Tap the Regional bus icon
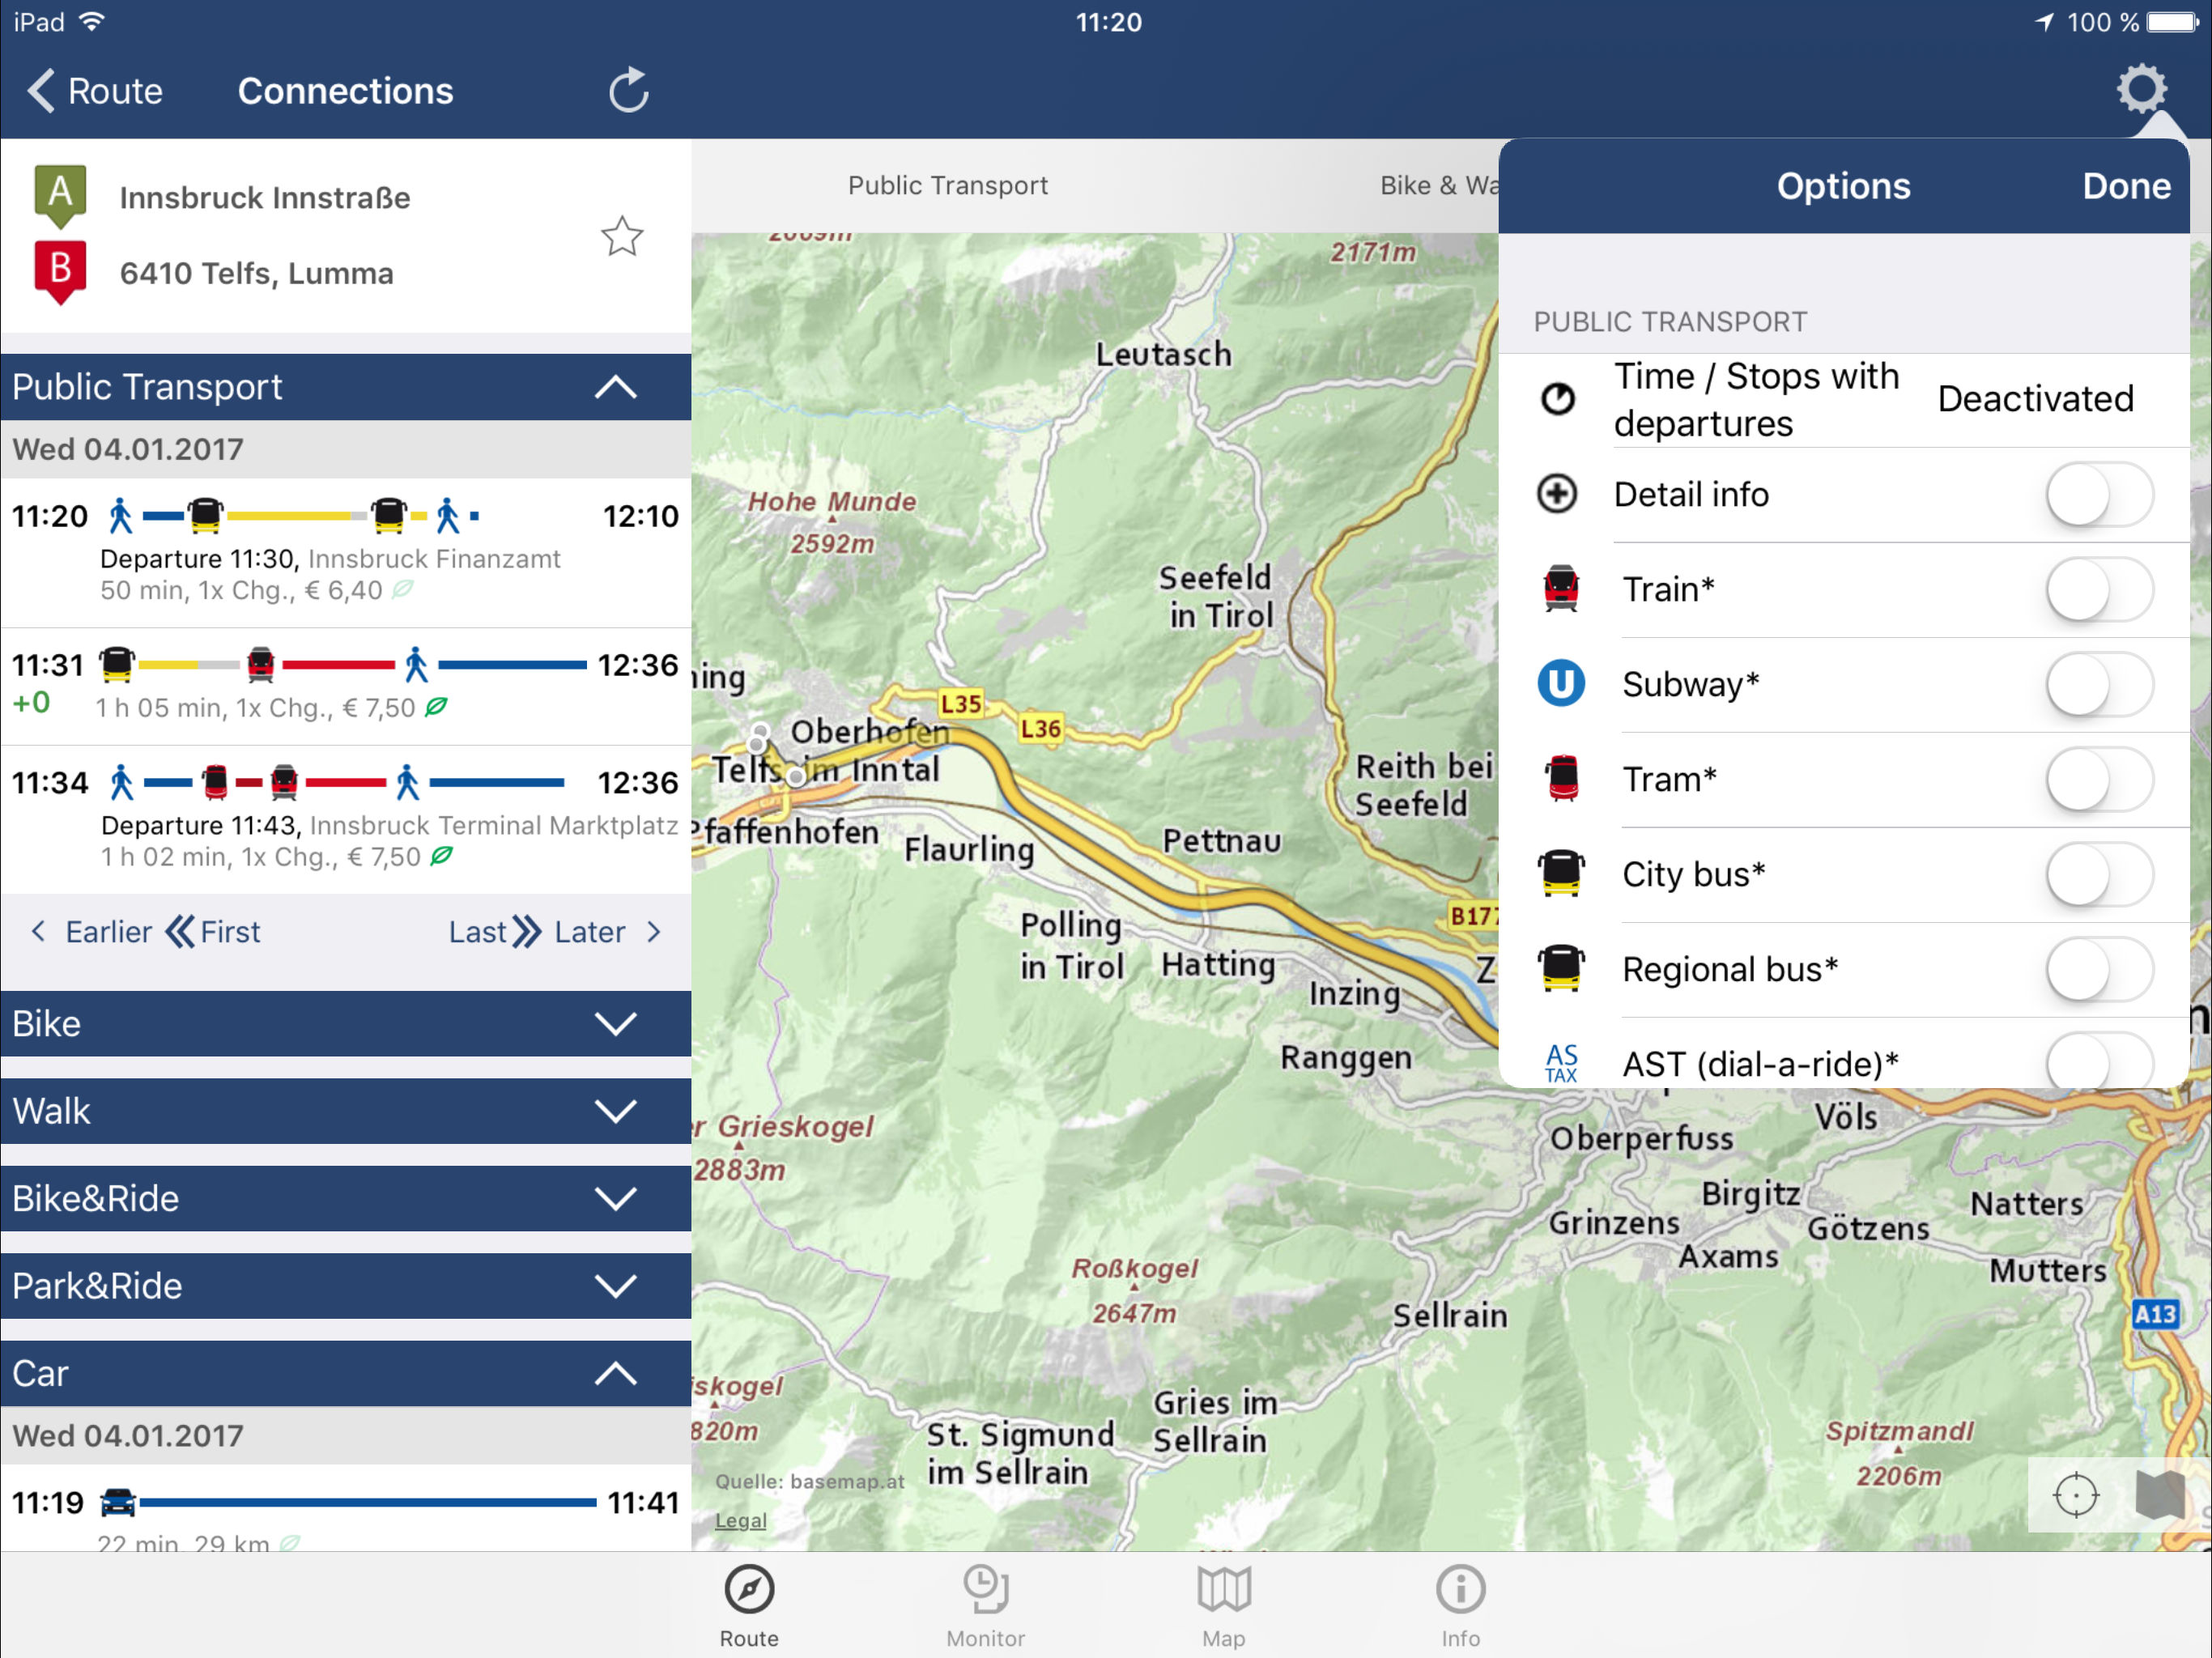 tap(1560, 969)
